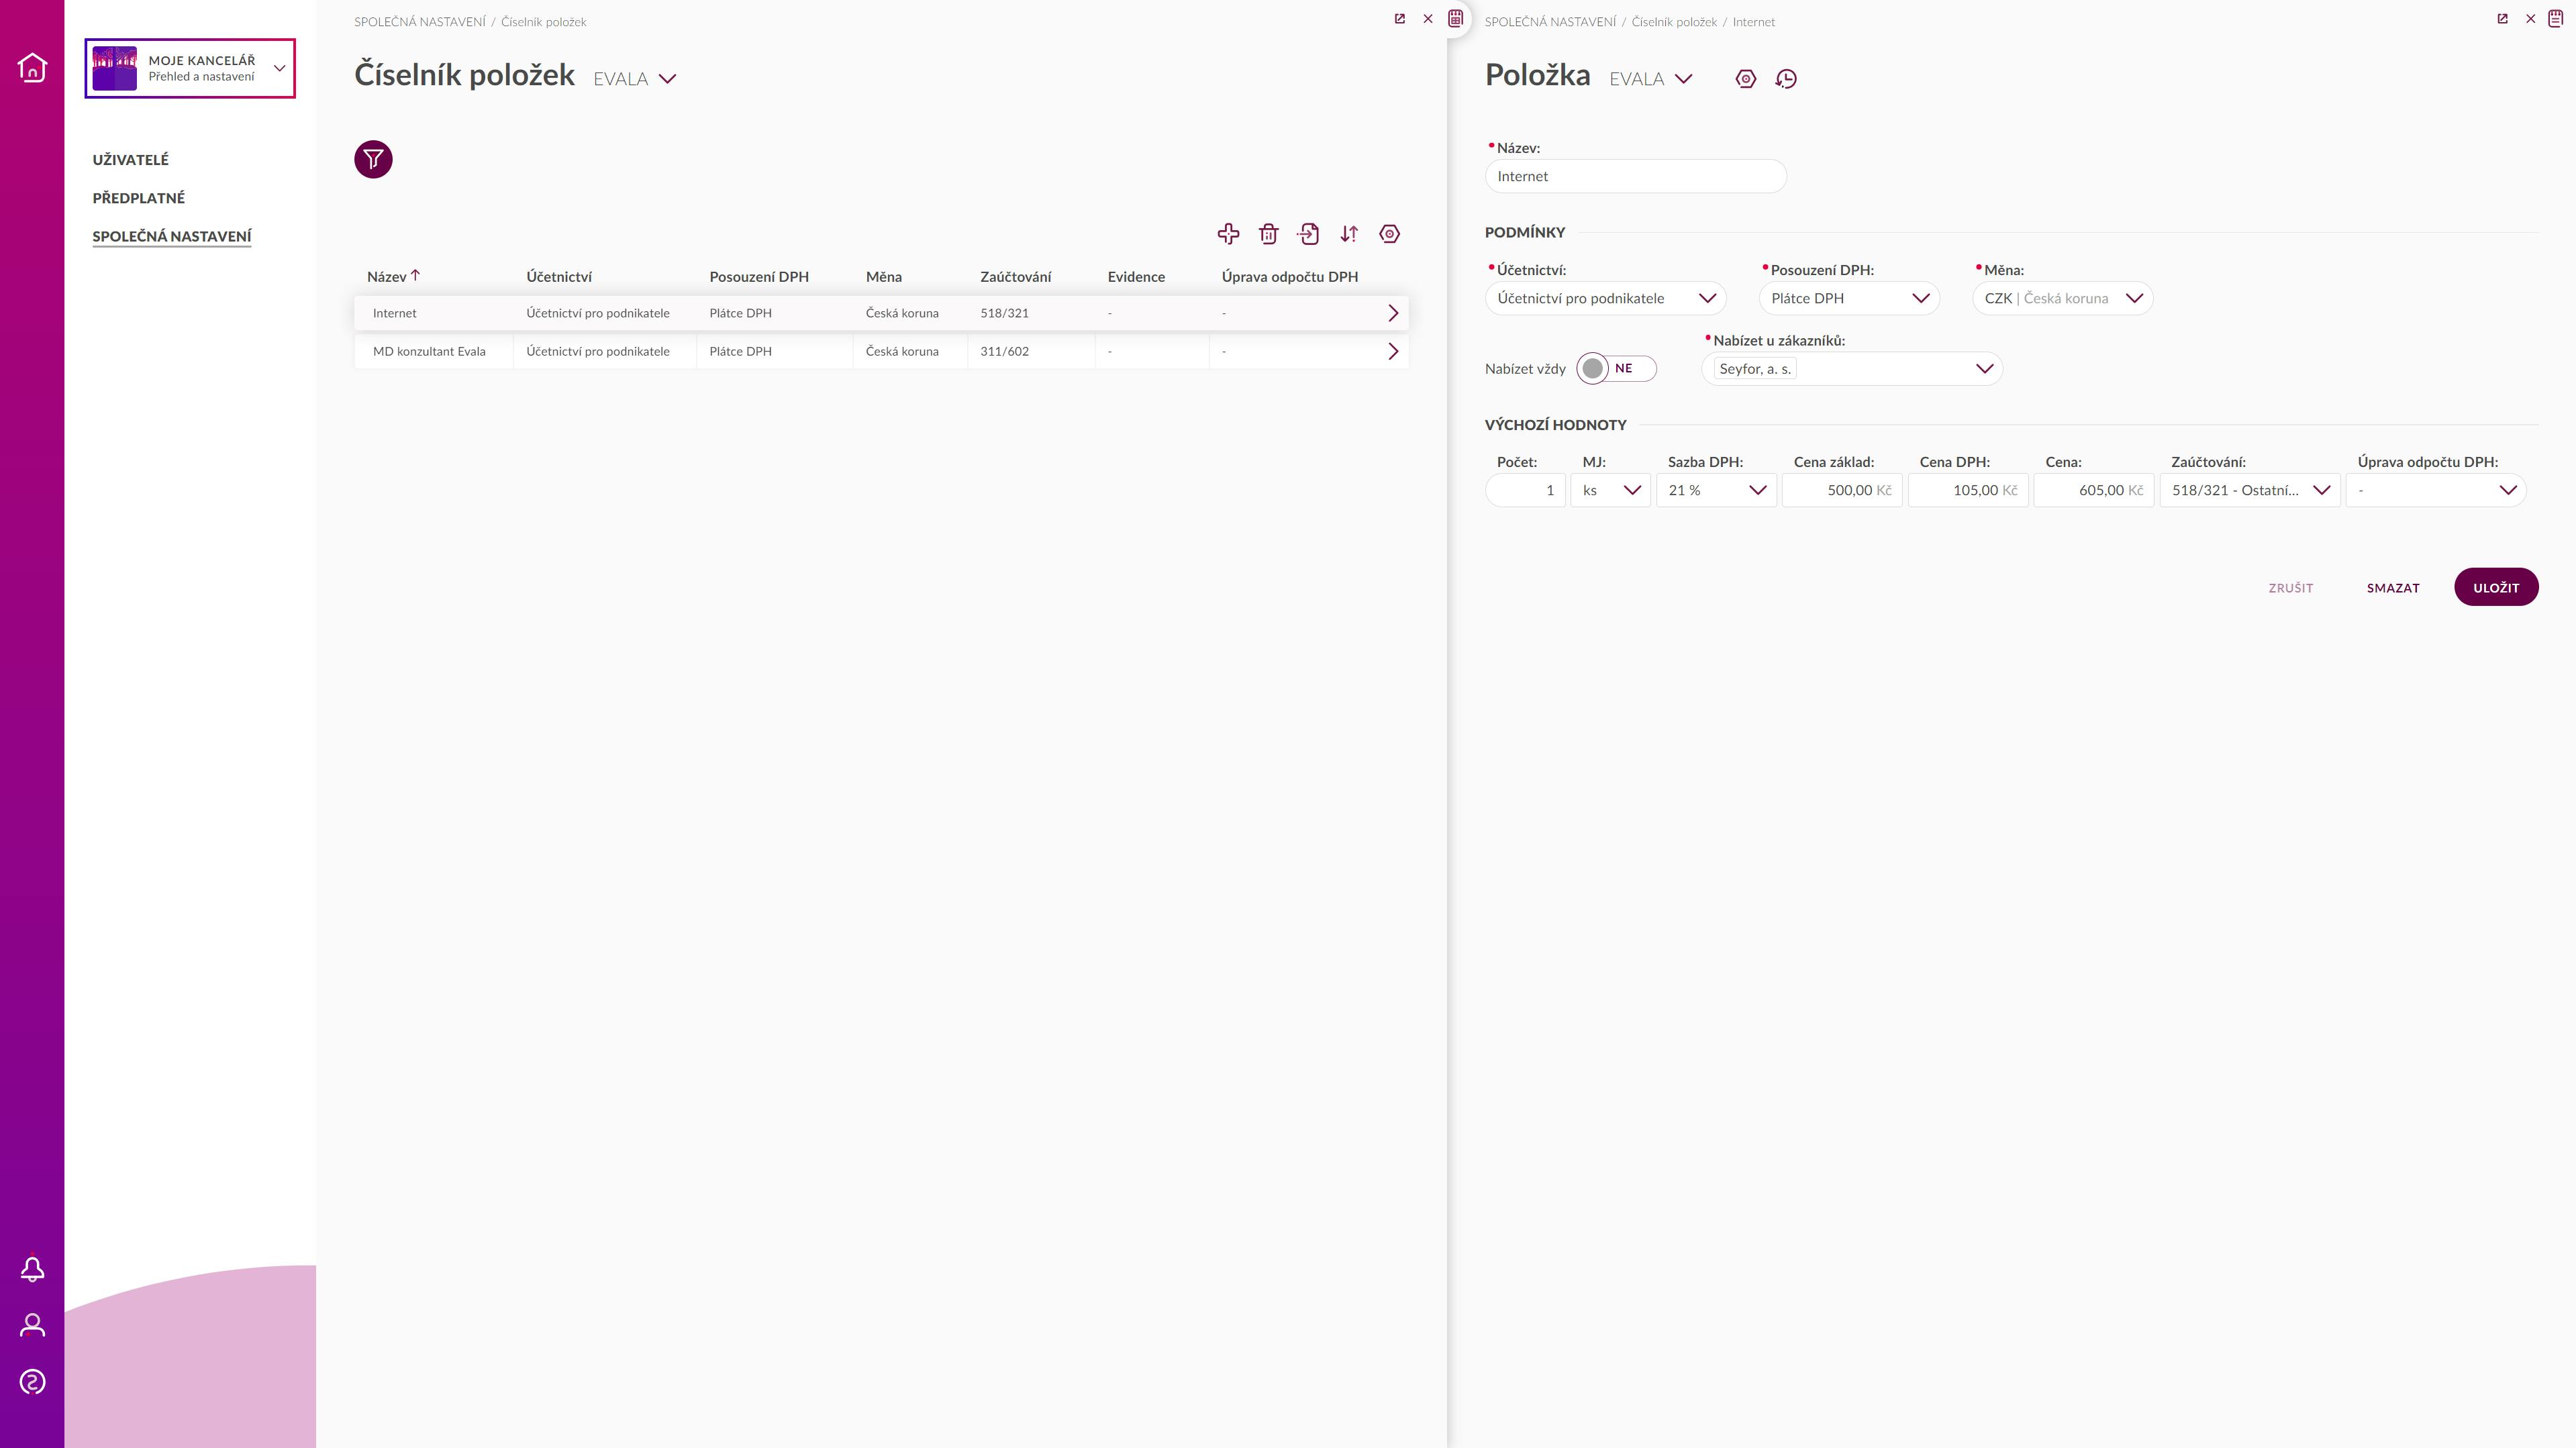
Task: Focus the Počet input field
Action: 1525,490
